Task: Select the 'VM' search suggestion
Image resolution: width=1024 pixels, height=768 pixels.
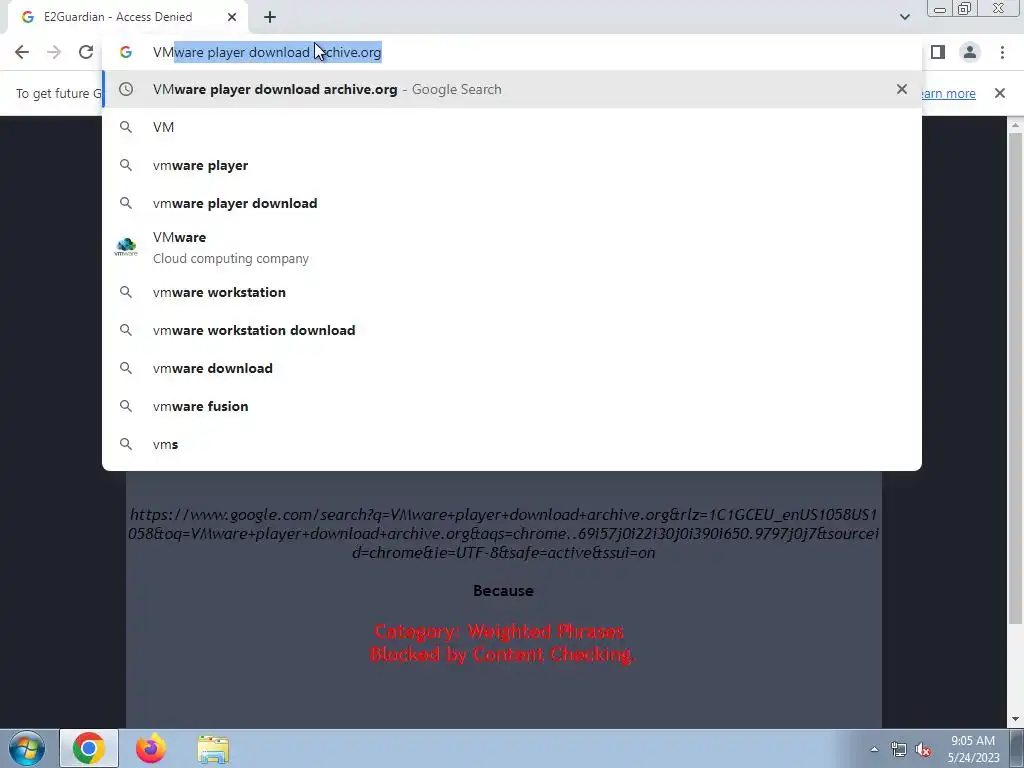Action: coord(512,127)
